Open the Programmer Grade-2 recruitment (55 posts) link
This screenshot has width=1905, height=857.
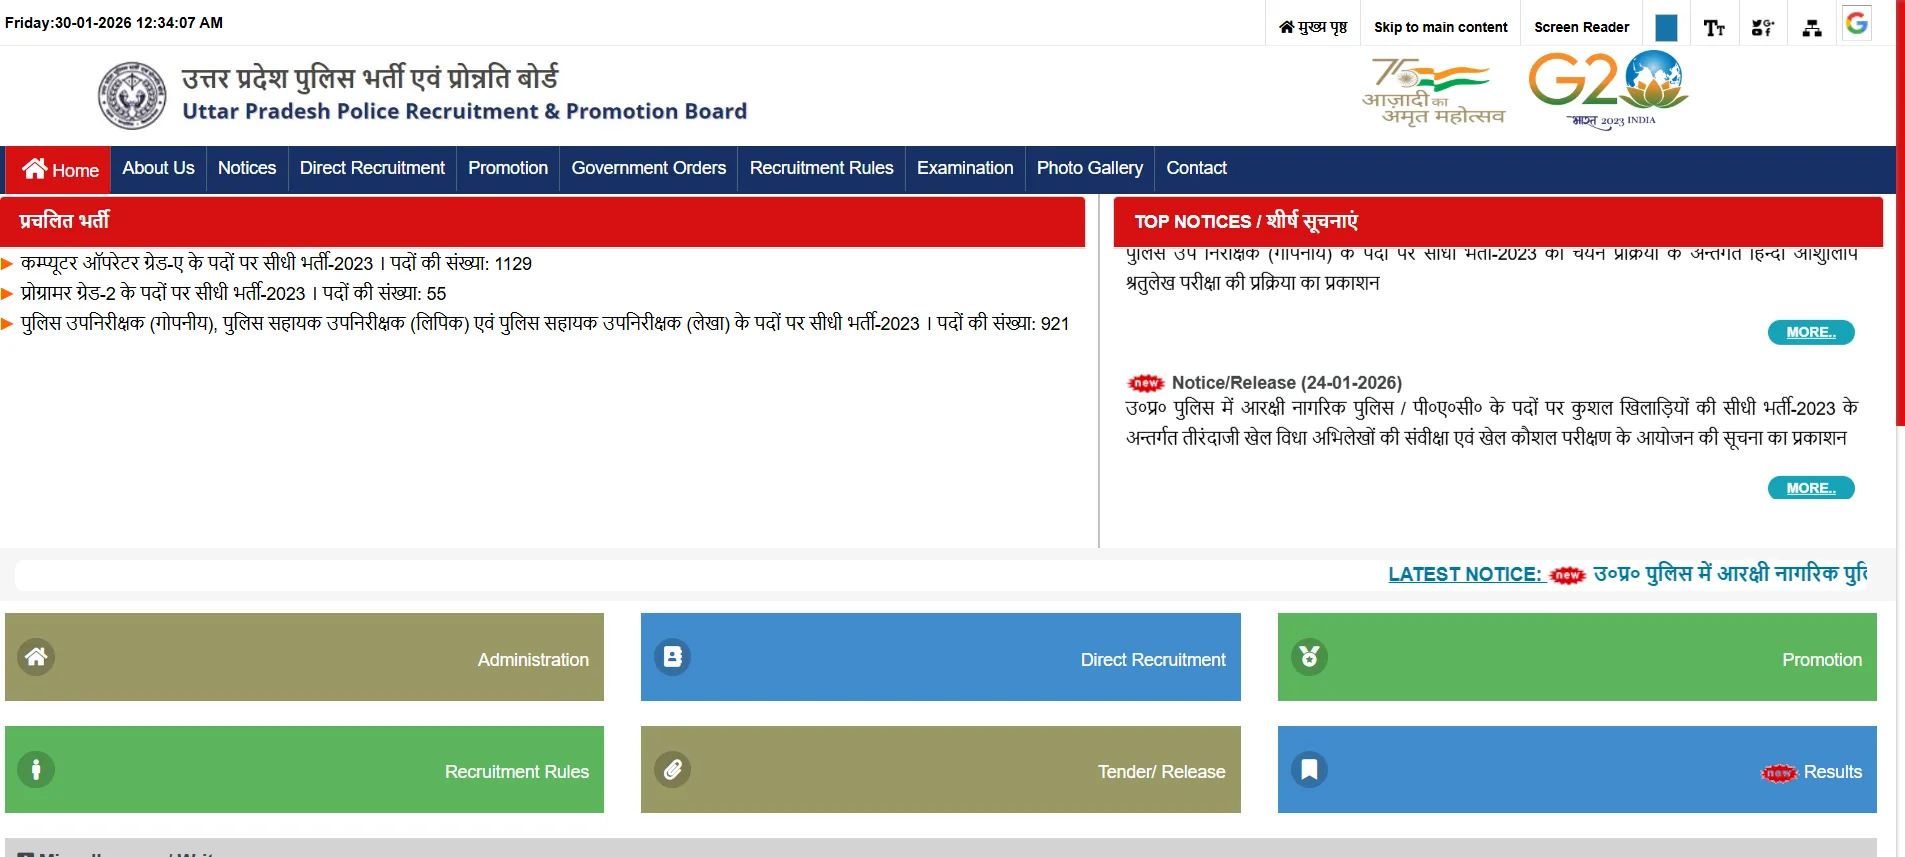tap(233, 293)
